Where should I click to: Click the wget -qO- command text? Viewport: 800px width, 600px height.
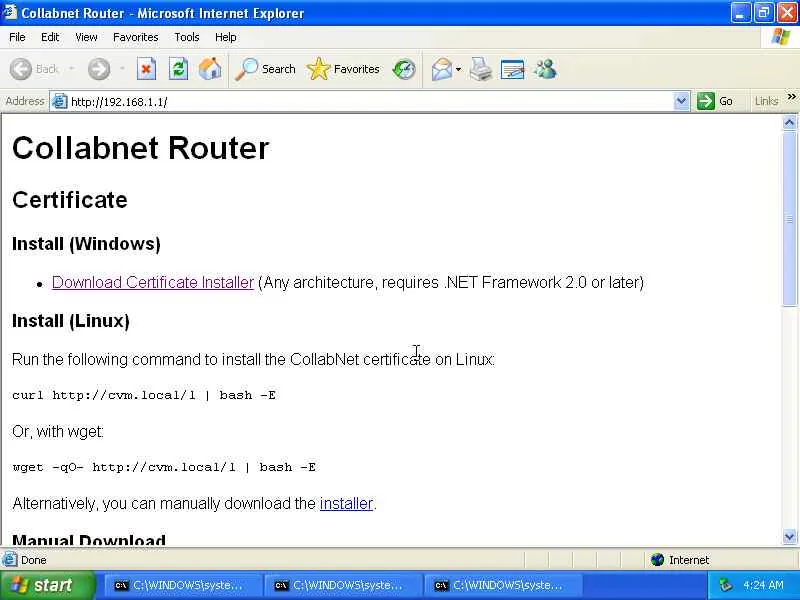[x=164, y=467]
